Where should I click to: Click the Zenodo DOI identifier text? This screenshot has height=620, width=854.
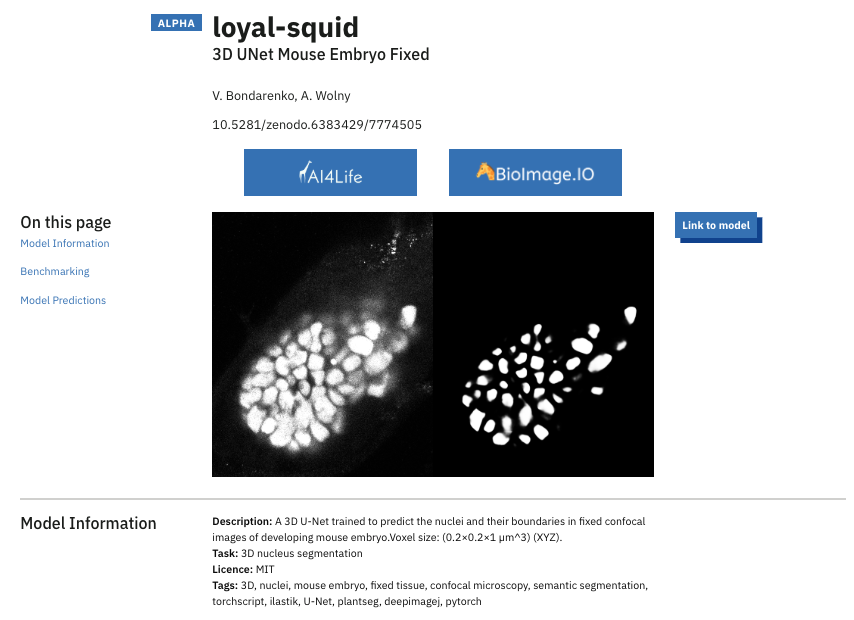tap(317, 125)
